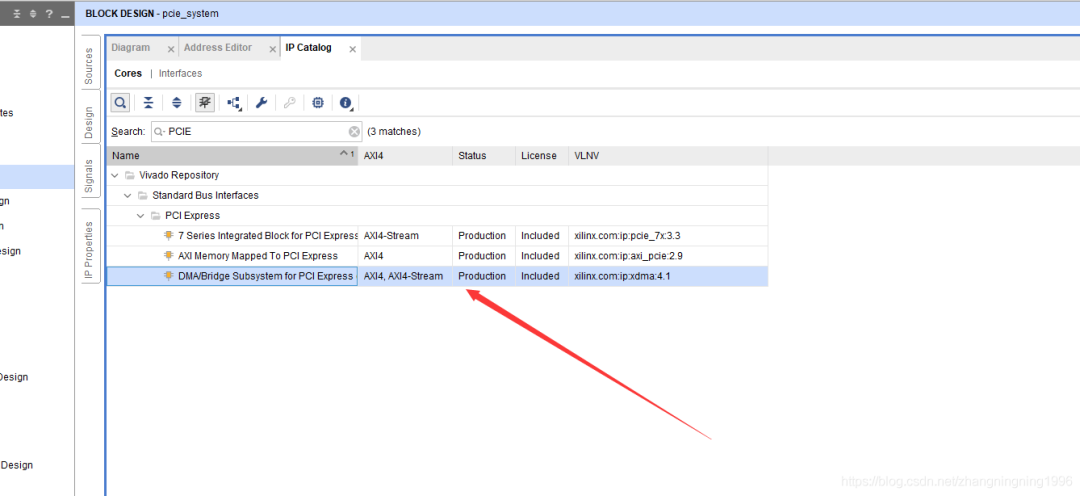Image resolution: width=1080 pixels, height=496 pixels.
Task: Open the Address Editor tab
Action: [x=217, y=48]
